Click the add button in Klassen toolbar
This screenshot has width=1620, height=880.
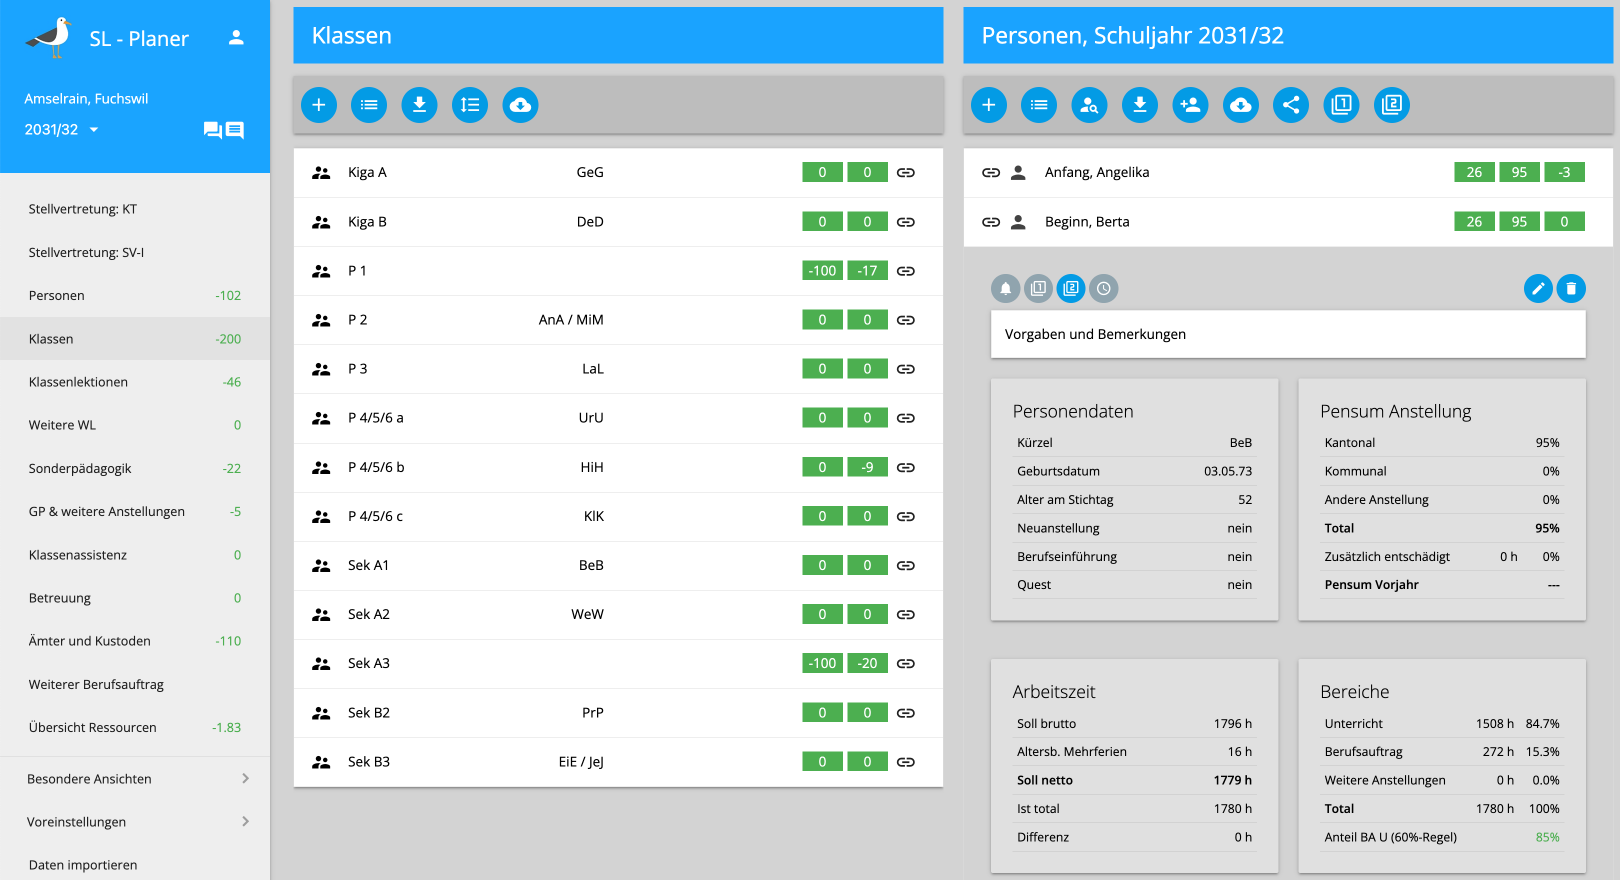pos(319,105)
